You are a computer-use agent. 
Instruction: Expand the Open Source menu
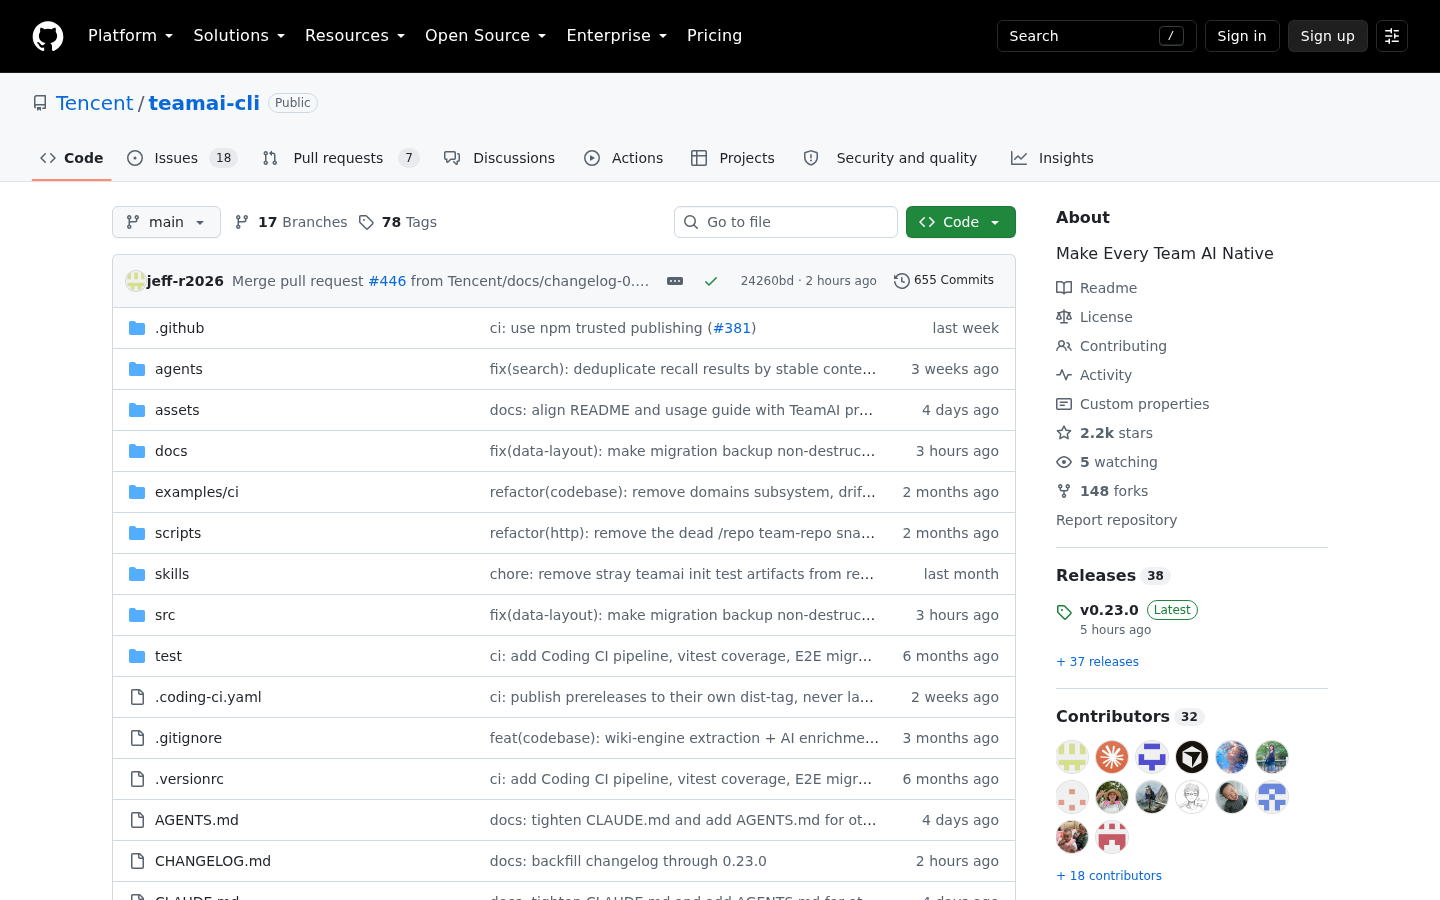485,36
